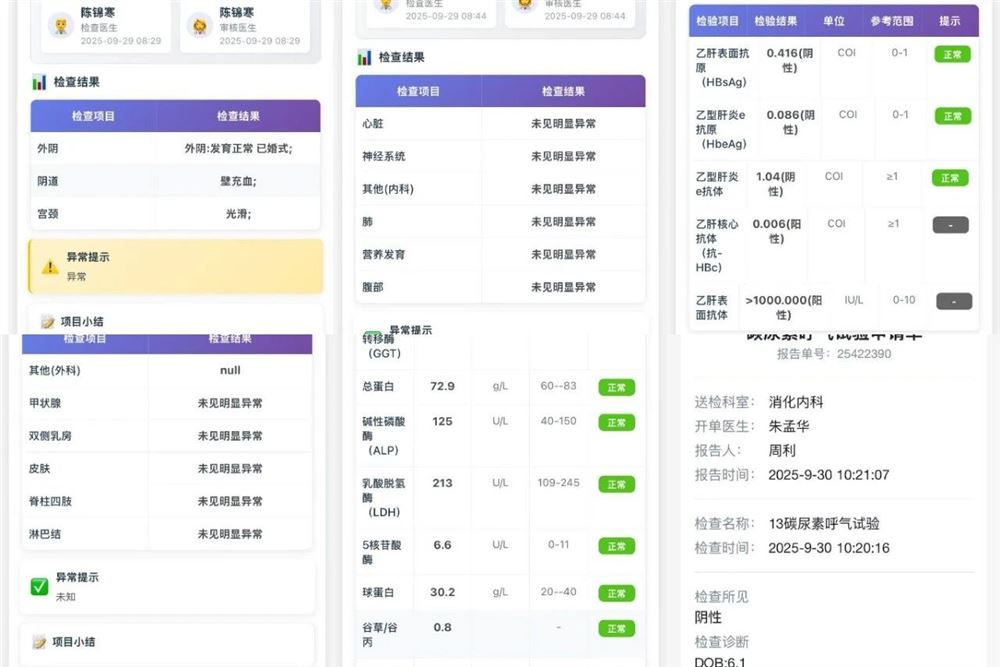Click the 13碳尿素呼气试验 exam name

(x=824, y=524)
